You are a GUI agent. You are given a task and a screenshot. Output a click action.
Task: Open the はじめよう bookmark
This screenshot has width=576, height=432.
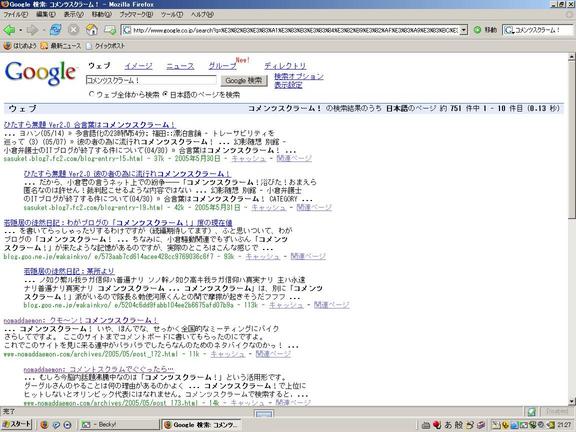pyautogui.click(x=20, y=46)
